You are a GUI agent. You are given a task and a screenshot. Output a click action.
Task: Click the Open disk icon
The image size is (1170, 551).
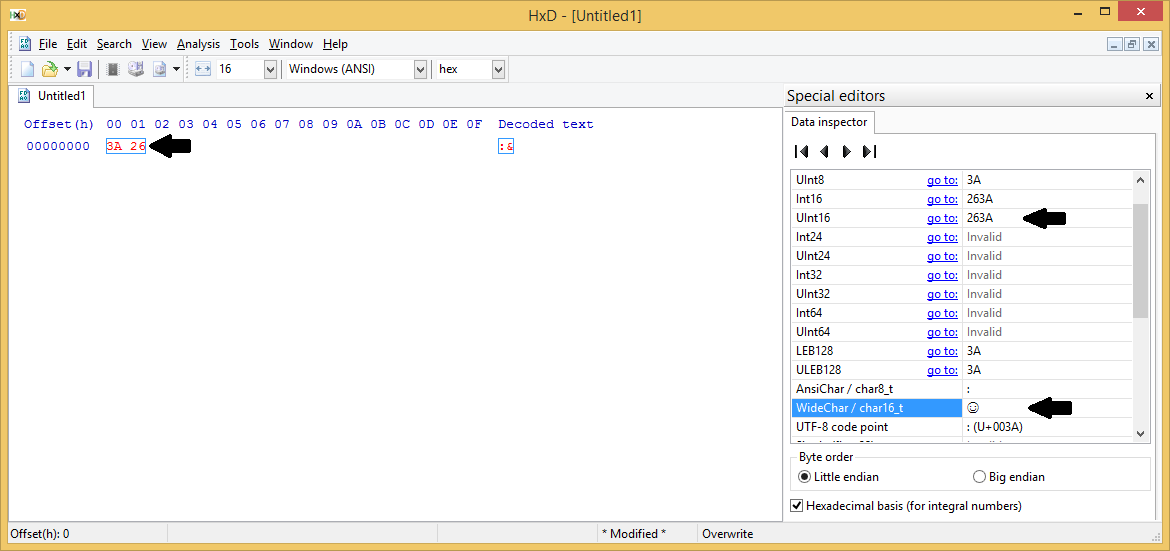pos(135,69)
